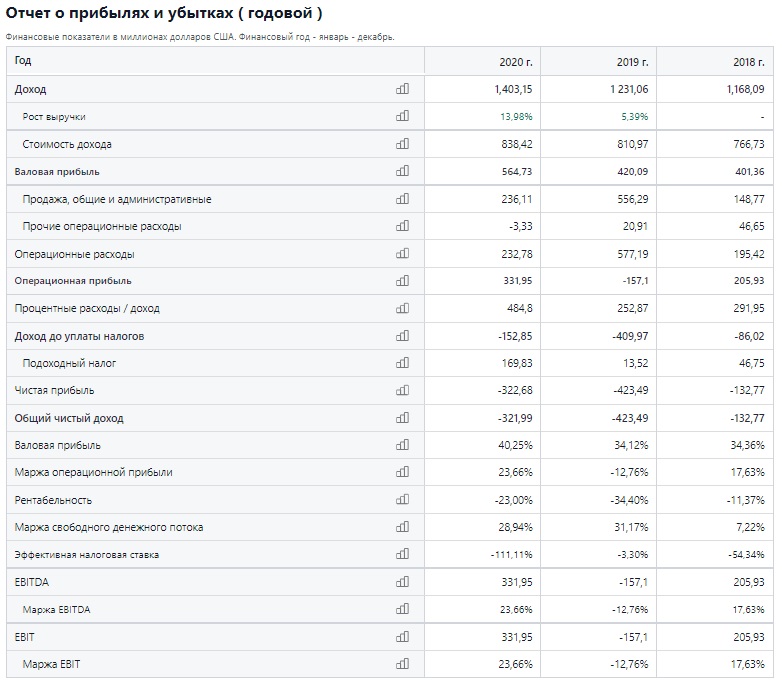Image resolution: width=782 pixels, height=681 pixels.
Task: Open chart icon for Операционные расходы row
Action: click(402, 253)
